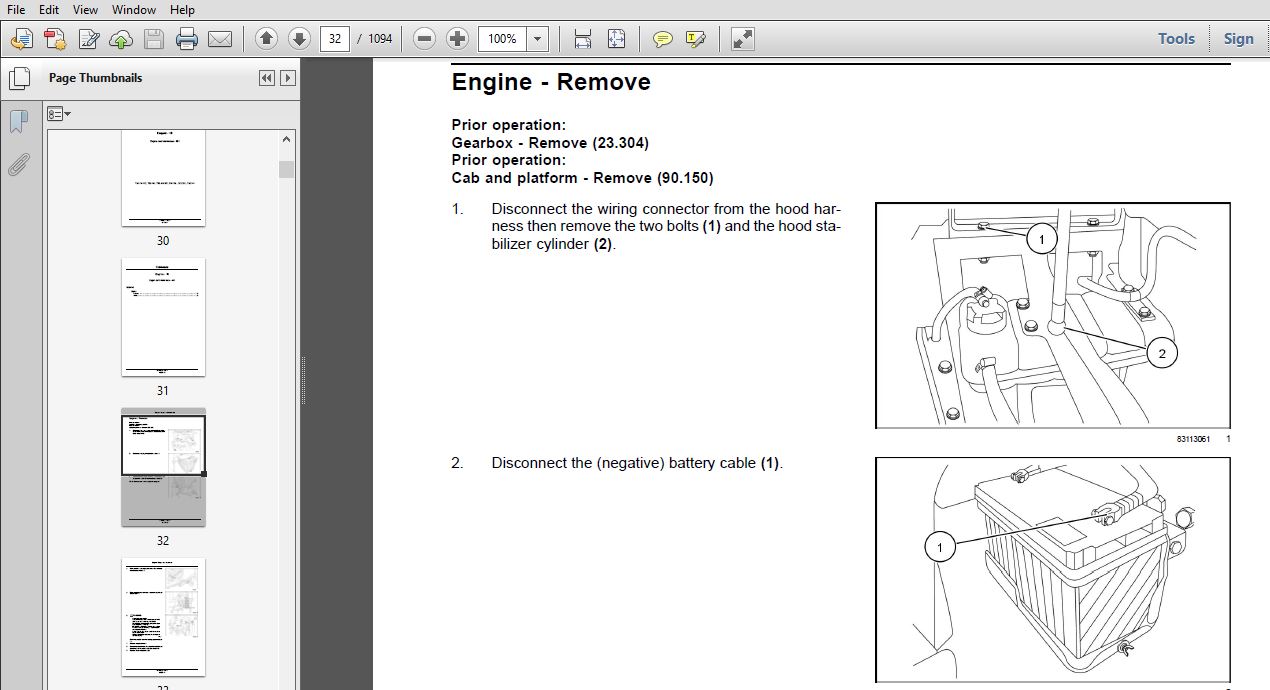Viewport: 1270px width, 690px height.
Task: Open the Tools pane
Action: click(x=1176, y=39)
